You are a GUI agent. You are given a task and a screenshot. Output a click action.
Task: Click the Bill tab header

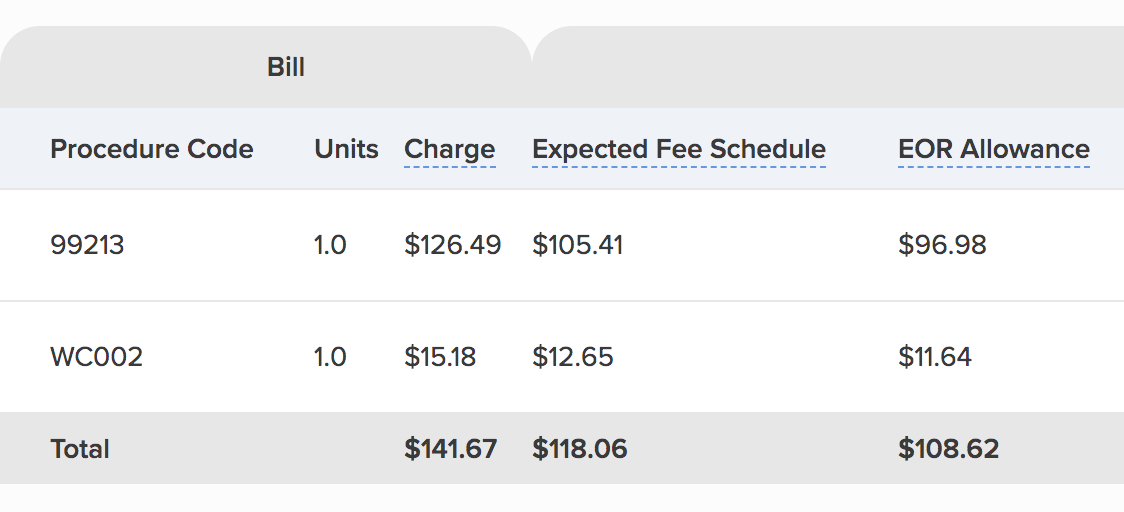click(286, 68)
